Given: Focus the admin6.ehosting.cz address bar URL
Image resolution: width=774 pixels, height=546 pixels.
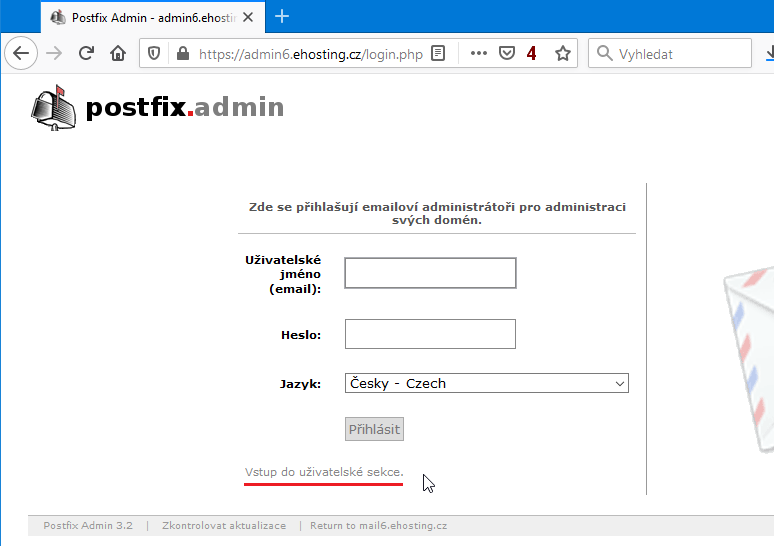Looking at the screenshot, I should click(x=311, y=54).
